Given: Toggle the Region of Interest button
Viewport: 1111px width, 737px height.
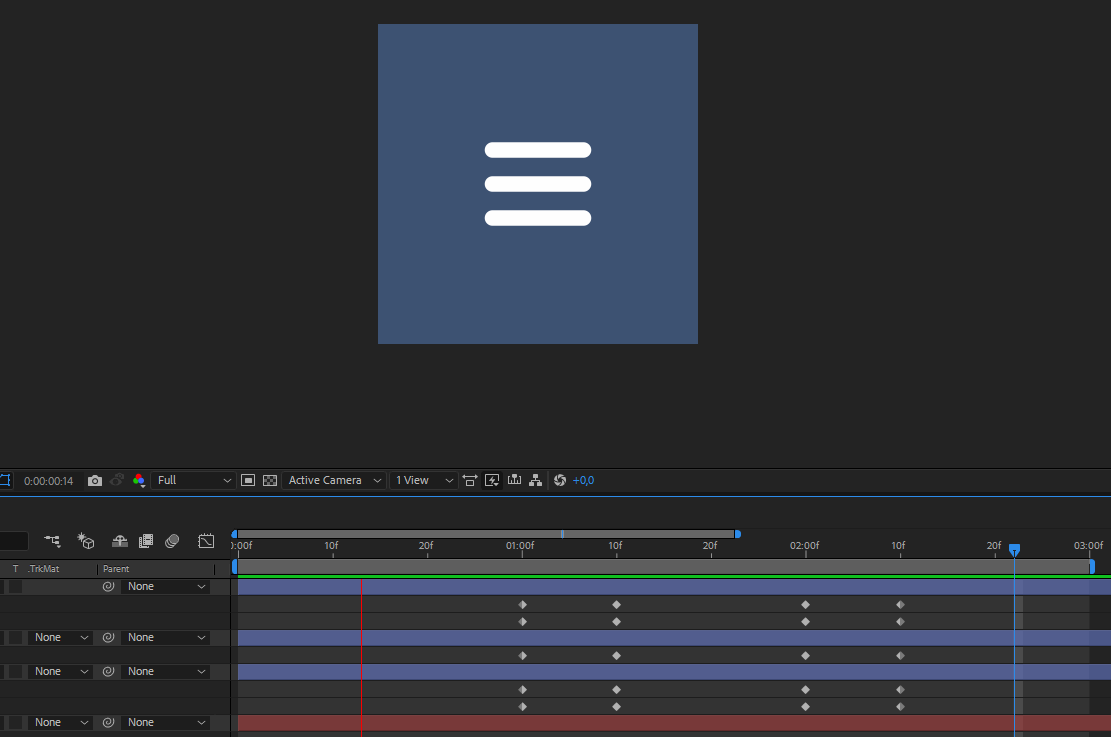Looking at the screenshot, I should [x=248, y=481].
